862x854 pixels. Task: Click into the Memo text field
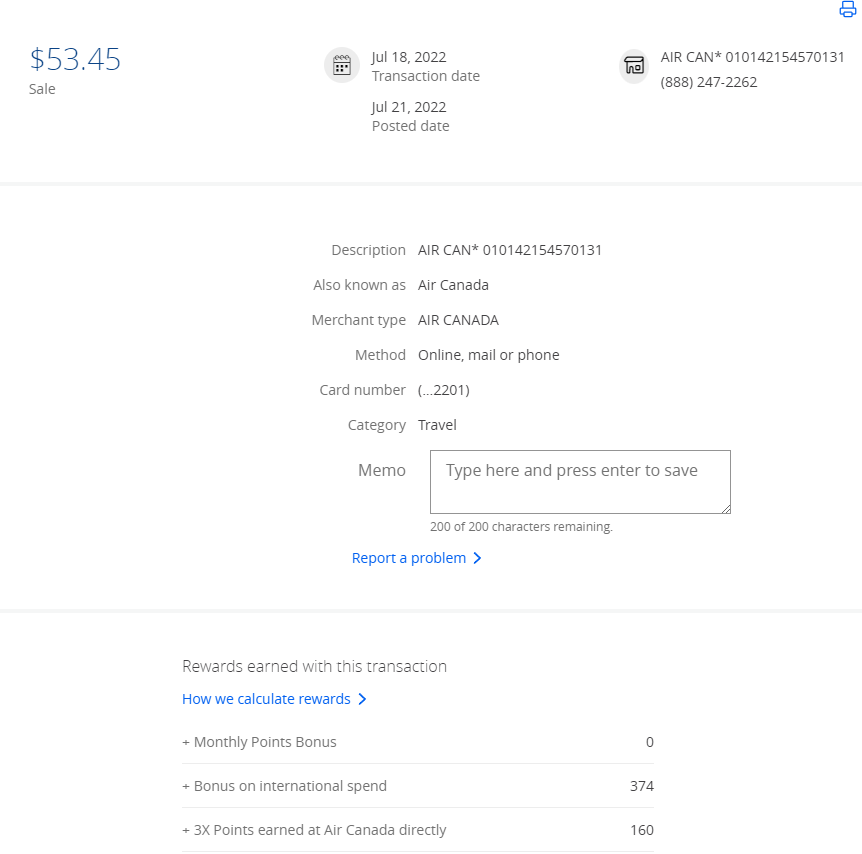coord(580,482)
